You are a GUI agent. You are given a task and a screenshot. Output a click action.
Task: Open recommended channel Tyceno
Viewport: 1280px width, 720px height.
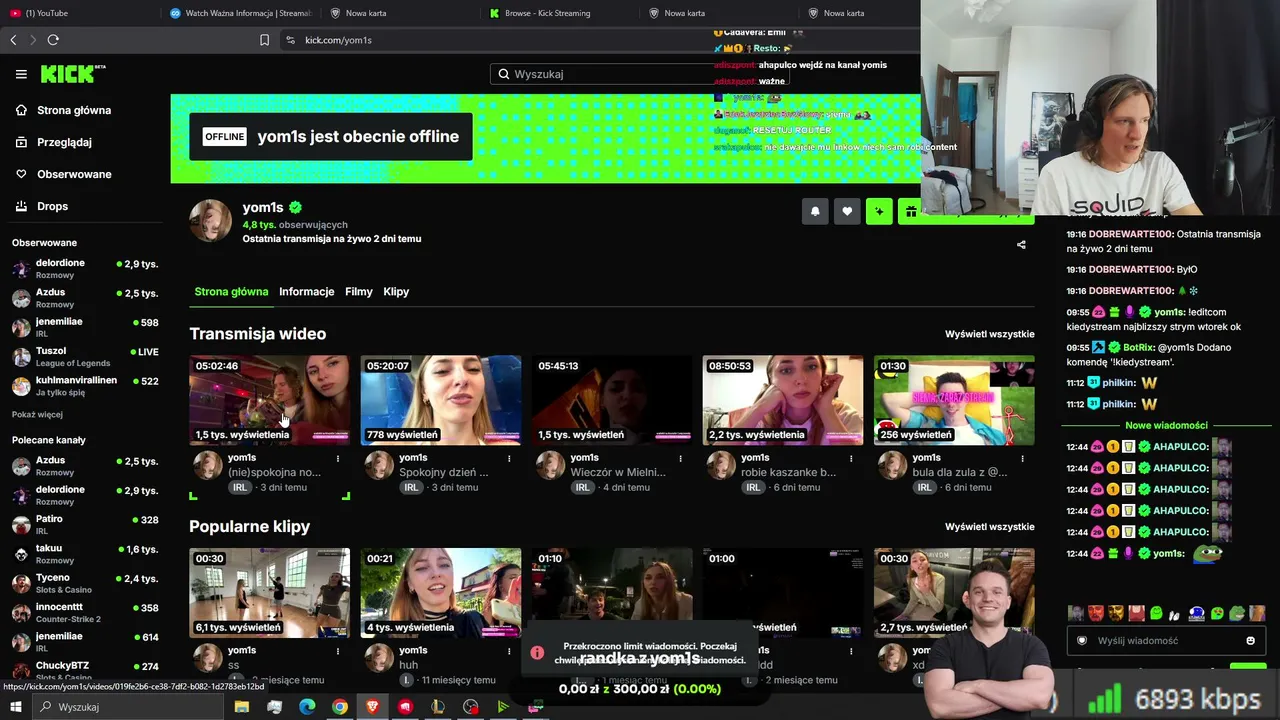[85, 582]
